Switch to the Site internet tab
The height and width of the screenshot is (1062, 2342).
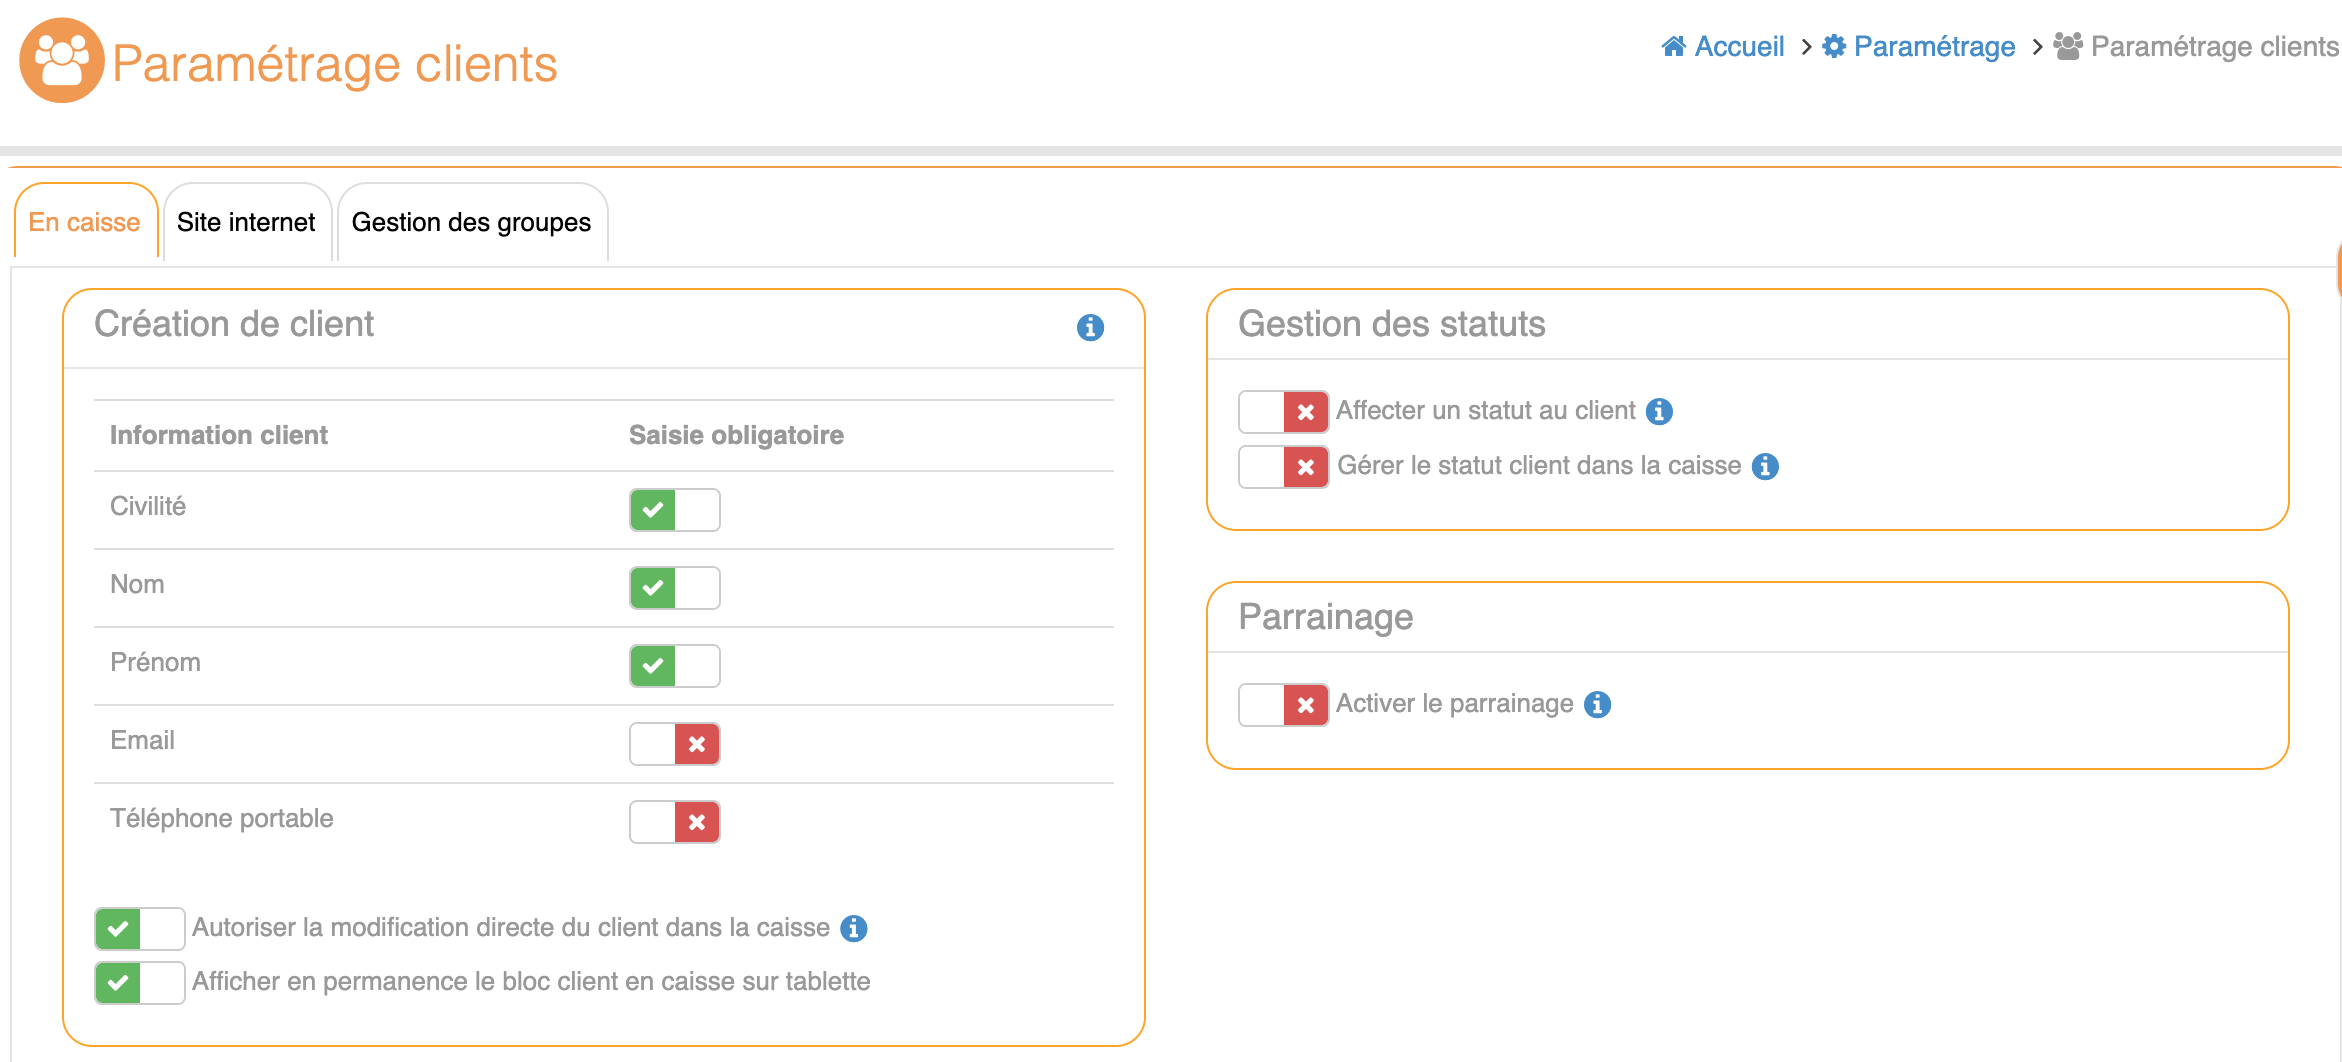point(246,222)
